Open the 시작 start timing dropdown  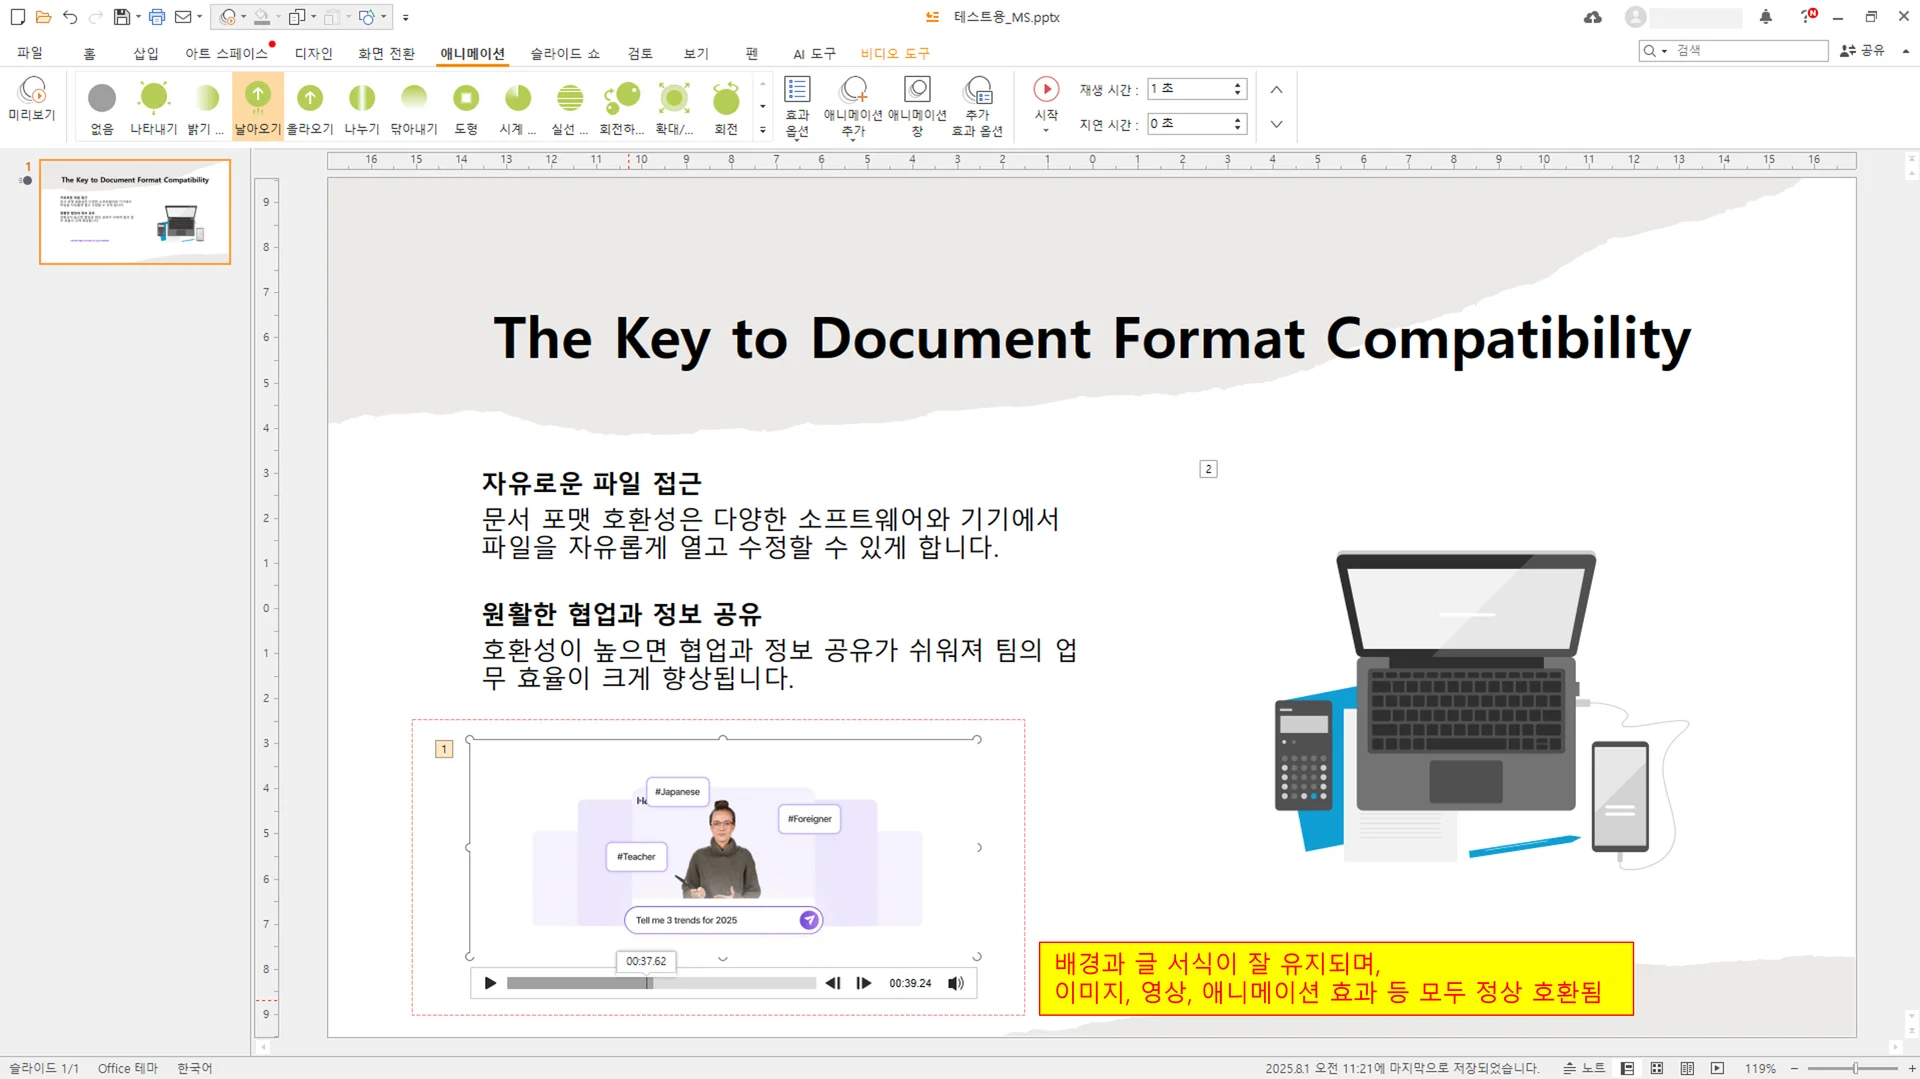tap(1046, 105)
